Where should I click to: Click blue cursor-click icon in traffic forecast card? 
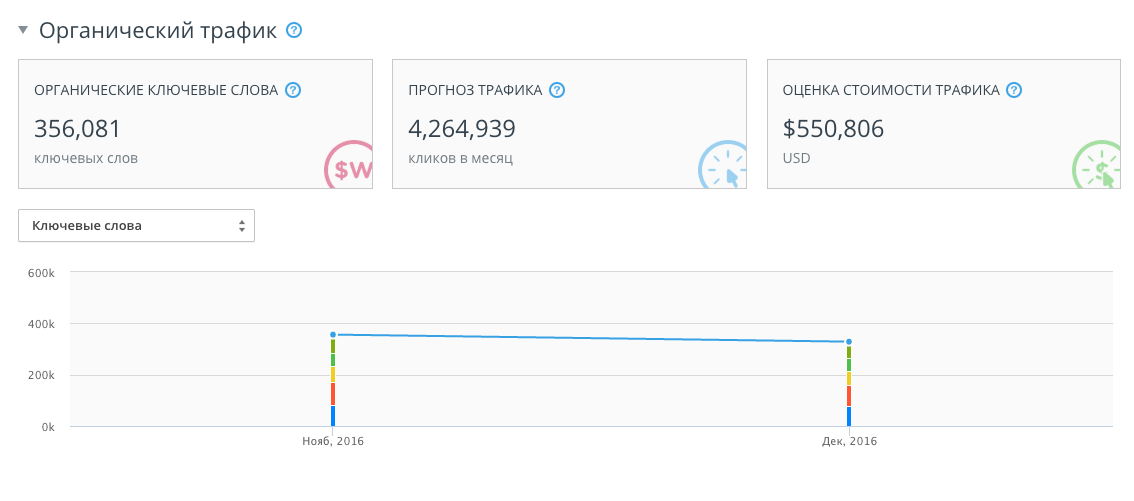point(723,167)
